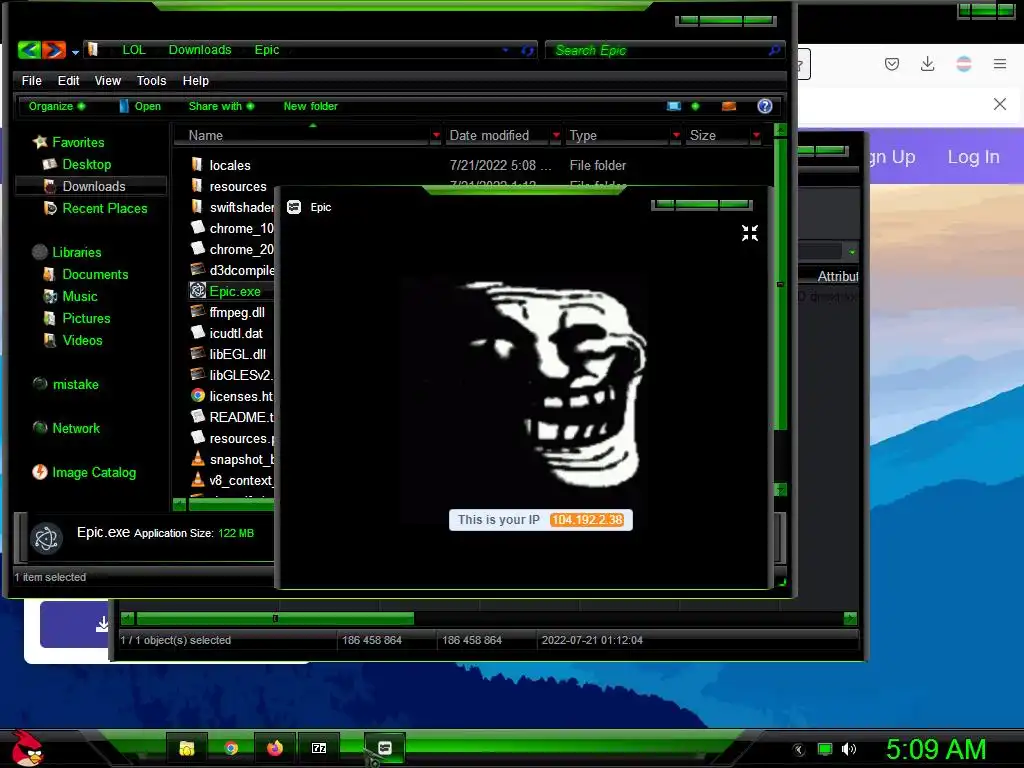
Task: Open the Documents library
Action: [95, 274]
